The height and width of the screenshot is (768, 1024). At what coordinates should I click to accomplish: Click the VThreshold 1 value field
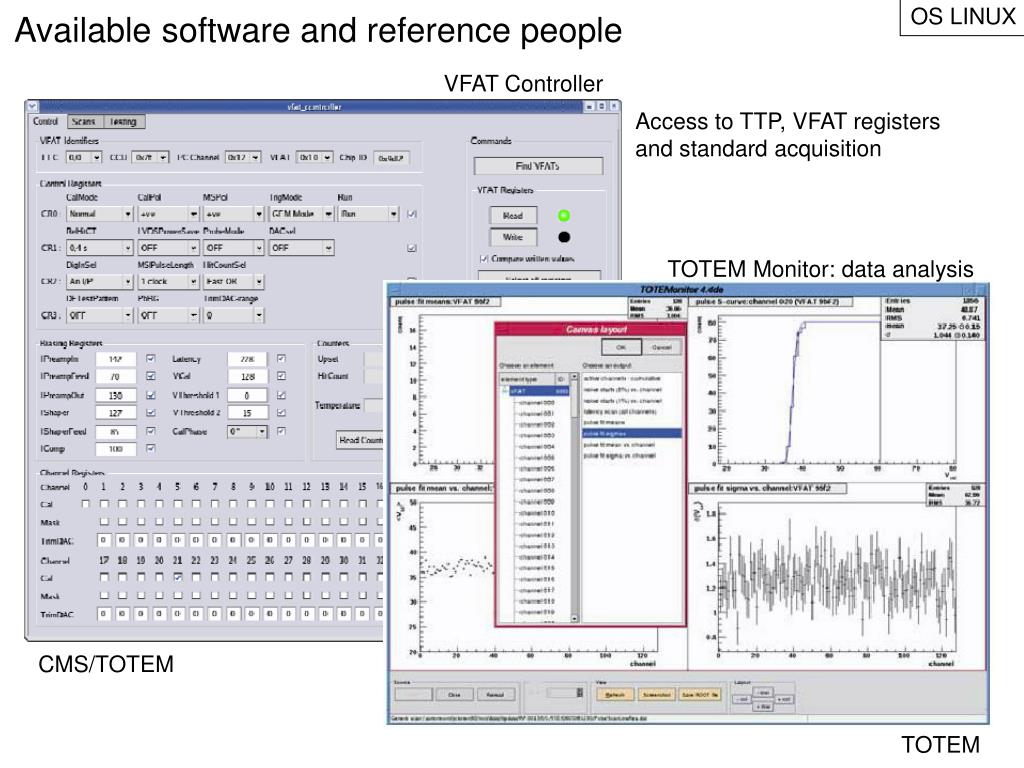pos(247,395)
